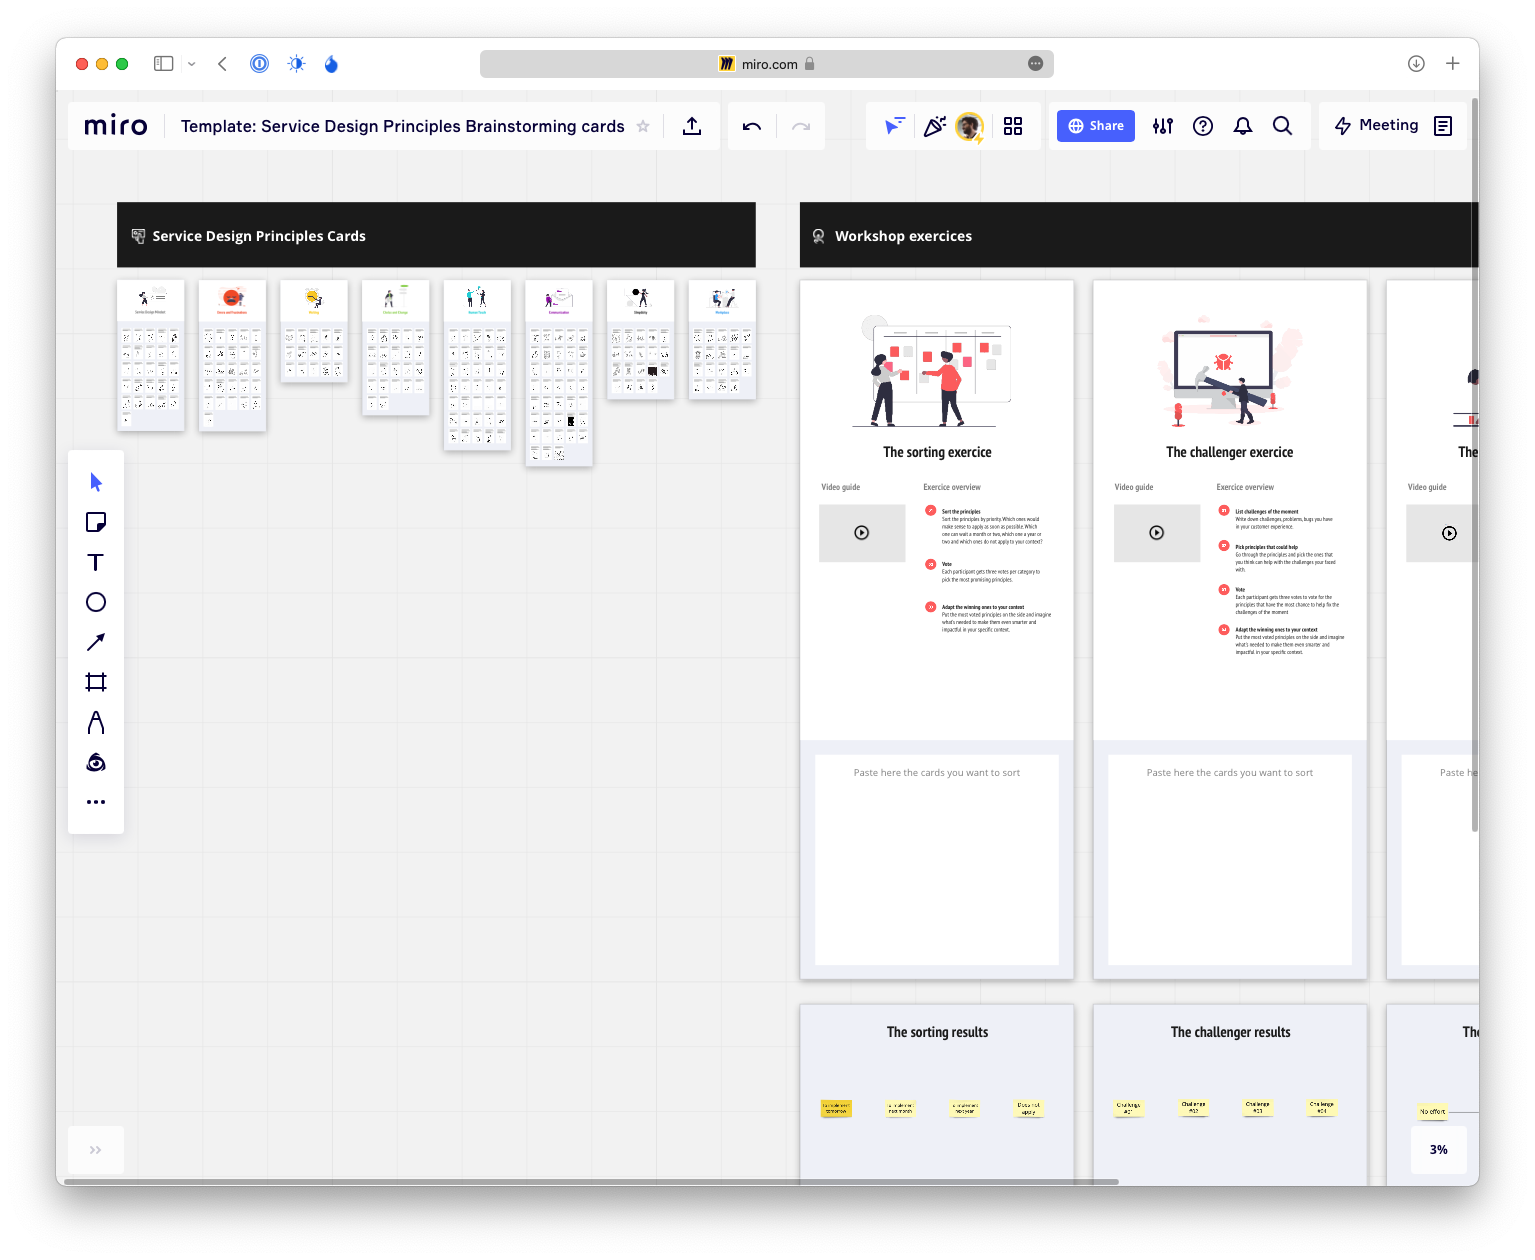
Task: Click the export board upload icon
Action: pyautogui.click(x=692, y=126)
